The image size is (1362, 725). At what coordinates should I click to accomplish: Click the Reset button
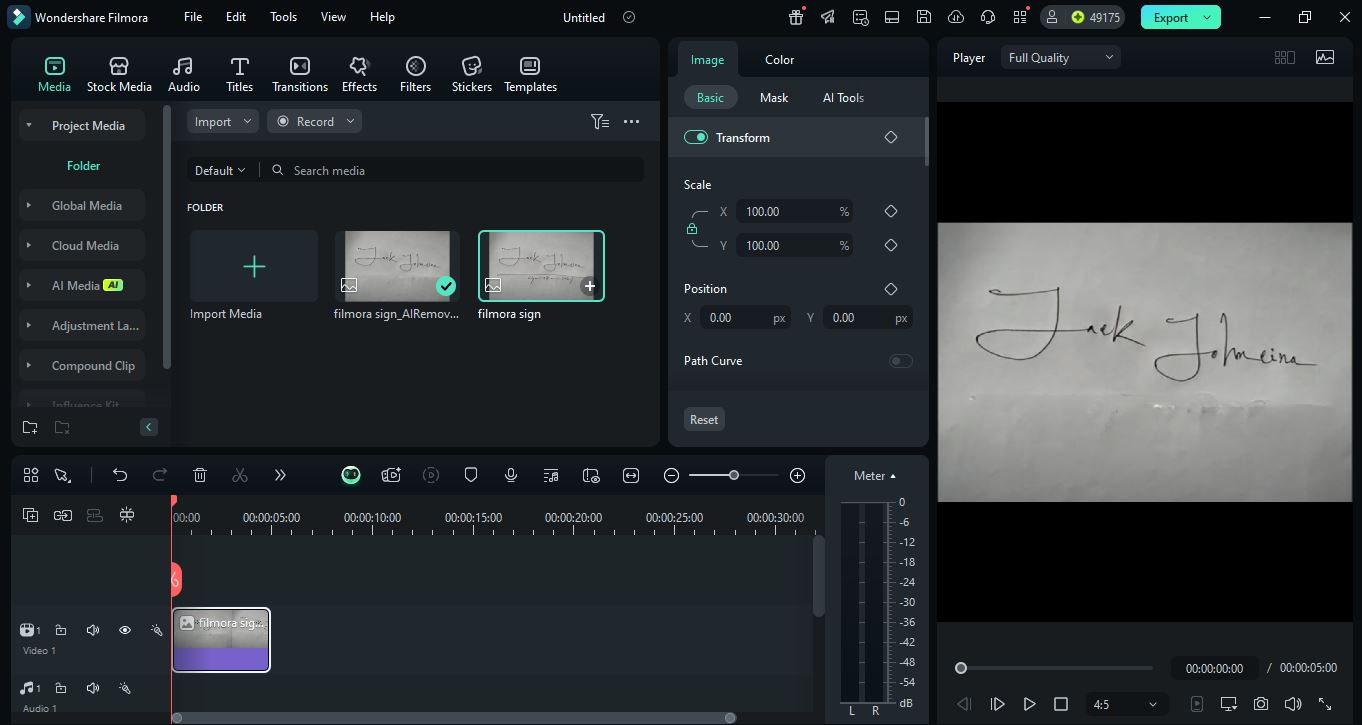(704, 419)
